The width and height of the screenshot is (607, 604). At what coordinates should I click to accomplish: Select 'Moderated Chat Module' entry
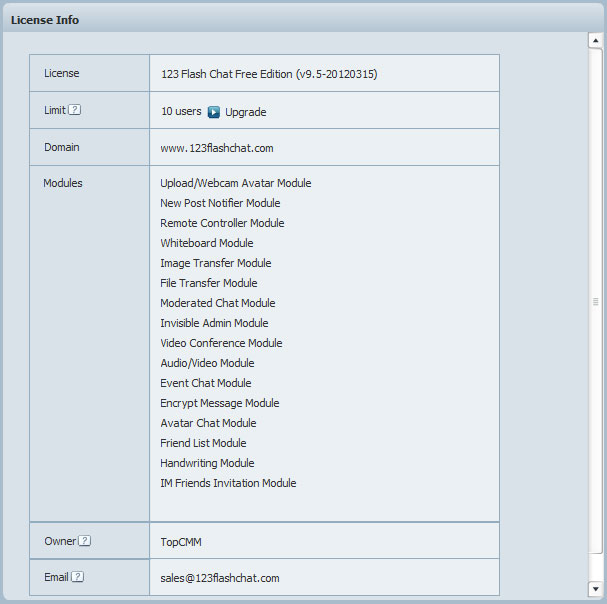pos(218,303)
